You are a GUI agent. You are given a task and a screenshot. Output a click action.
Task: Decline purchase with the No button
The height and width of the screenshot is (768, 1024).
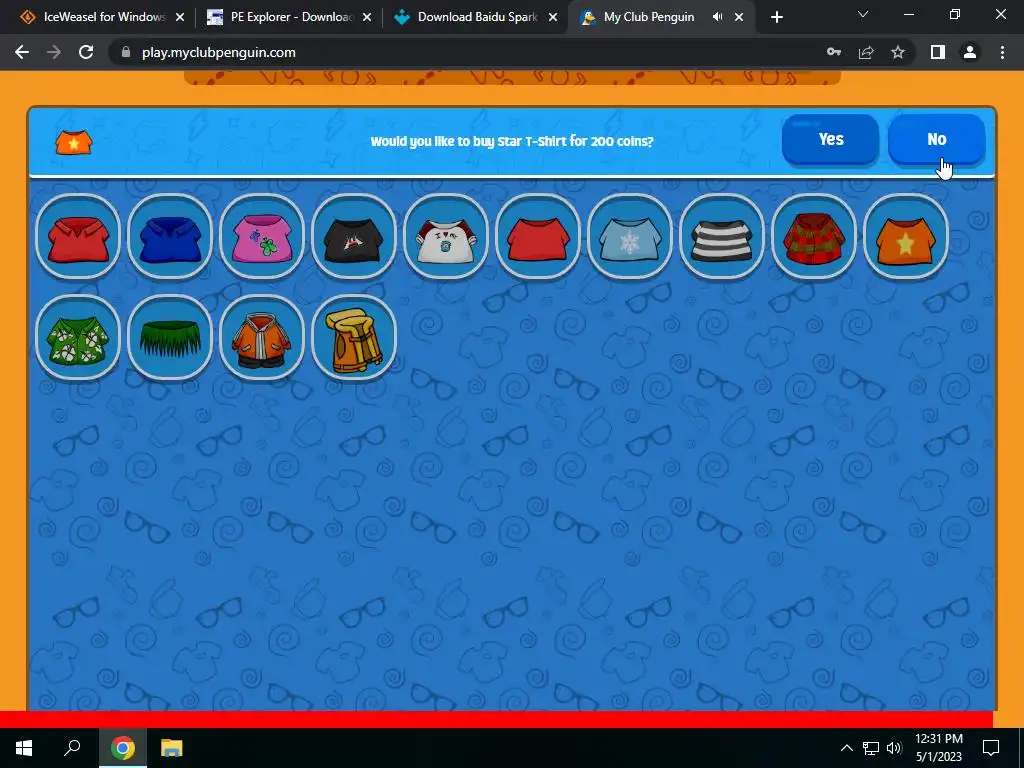(936, 140)
